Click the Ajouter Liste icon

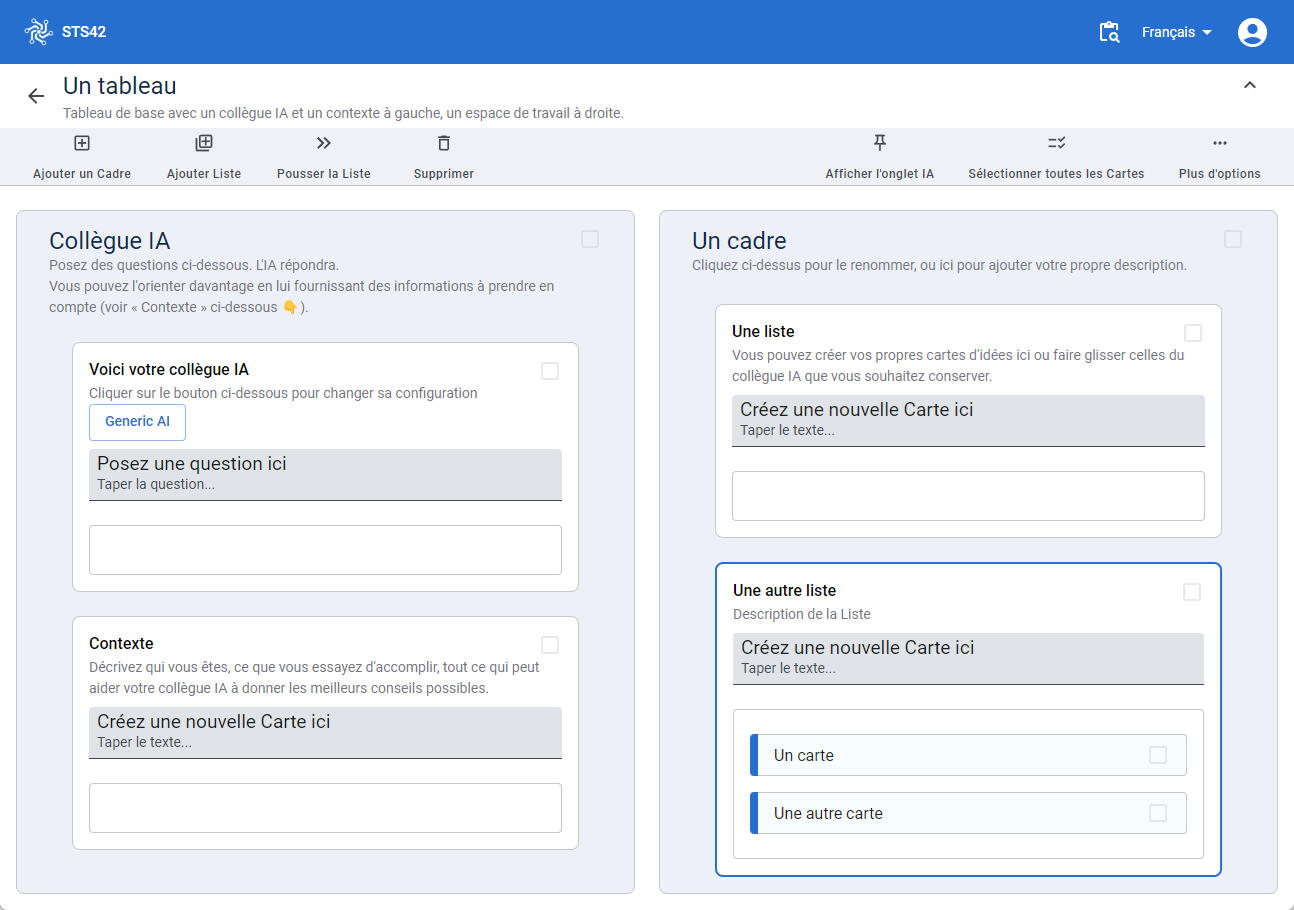(204, 144)
